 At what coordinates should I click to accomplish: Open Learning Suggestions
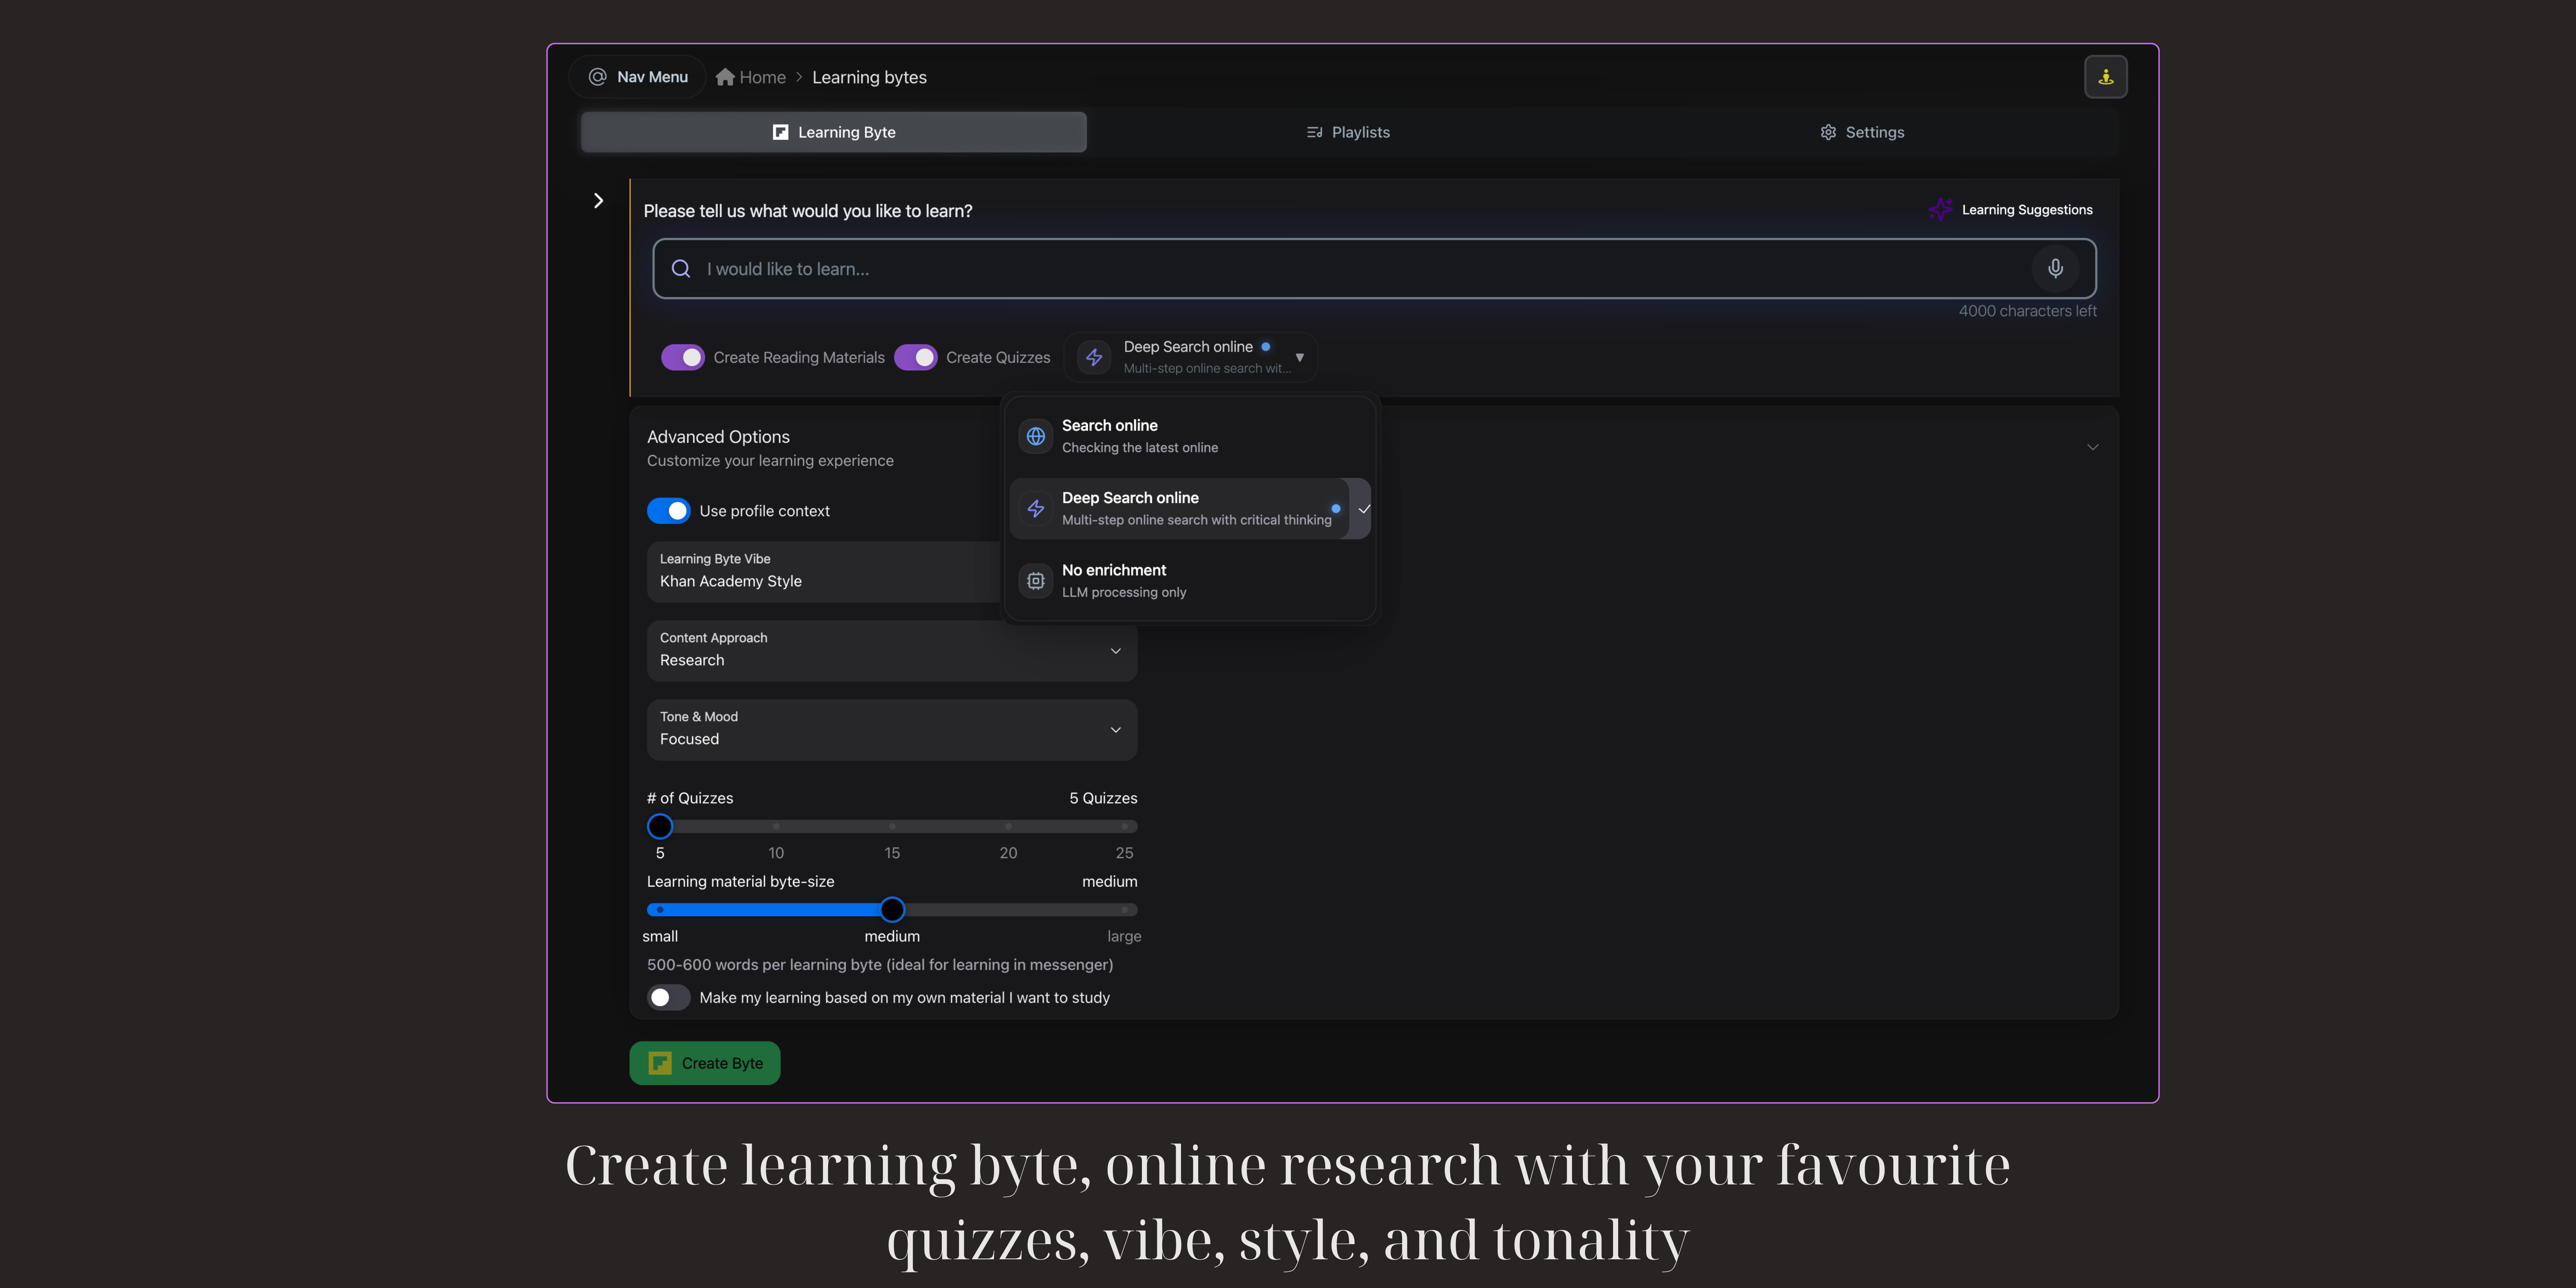[2011, 209]
